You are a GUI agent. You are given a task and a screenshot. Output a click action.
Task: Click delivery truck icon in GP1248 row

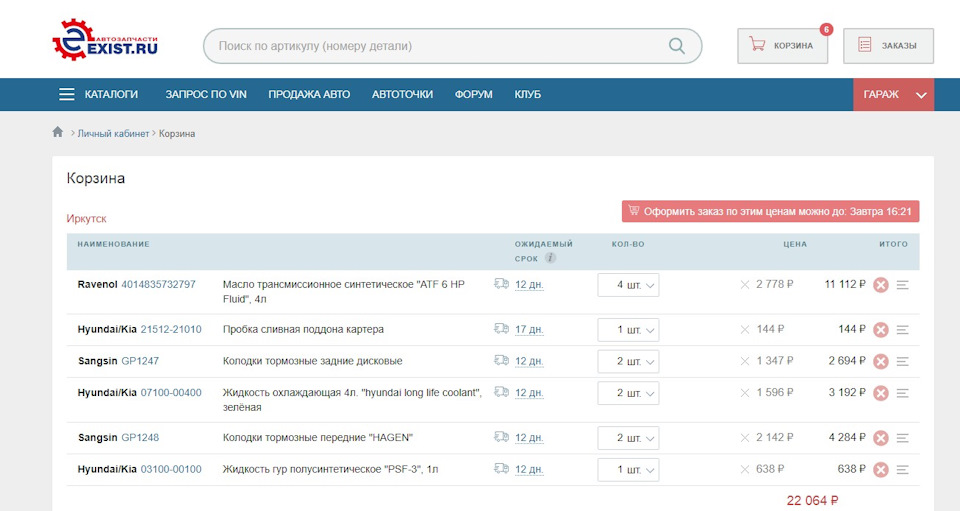point(501,437)
